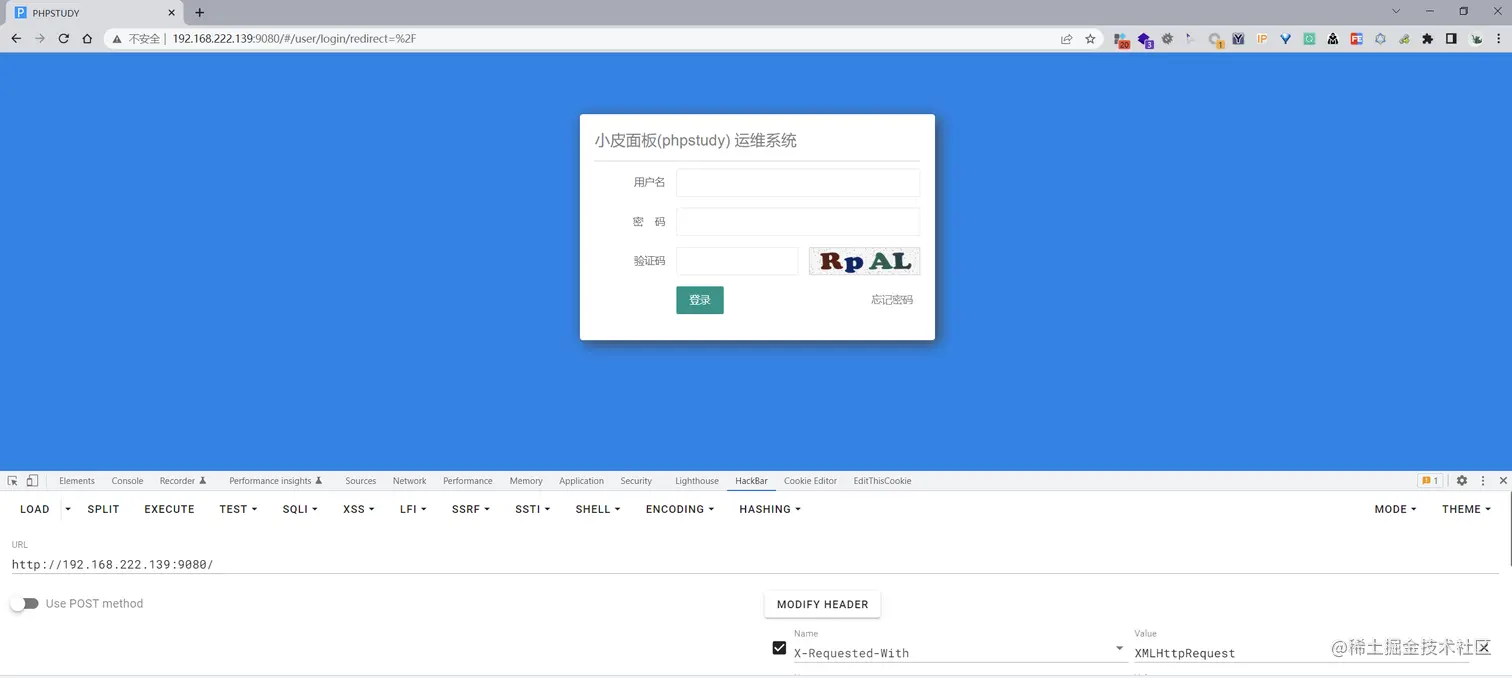Expand the THEME dropdown in HackBar

click(1465, 509)
